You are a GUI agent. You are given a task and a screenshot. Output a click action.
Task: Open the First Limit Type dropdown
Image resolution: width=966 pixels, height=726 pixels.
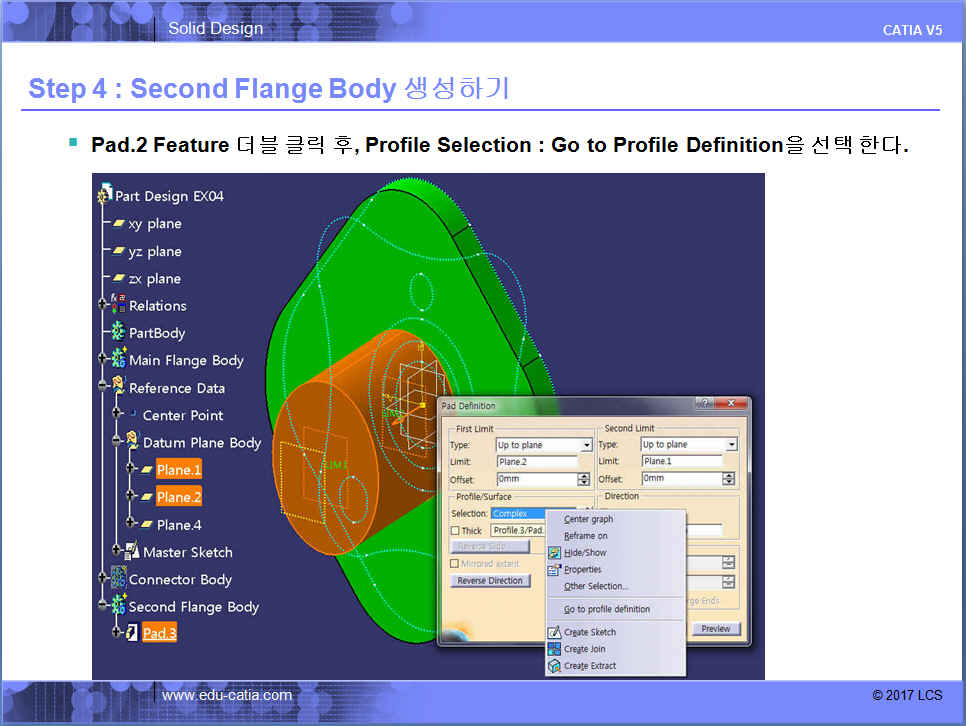coord(586,445)
